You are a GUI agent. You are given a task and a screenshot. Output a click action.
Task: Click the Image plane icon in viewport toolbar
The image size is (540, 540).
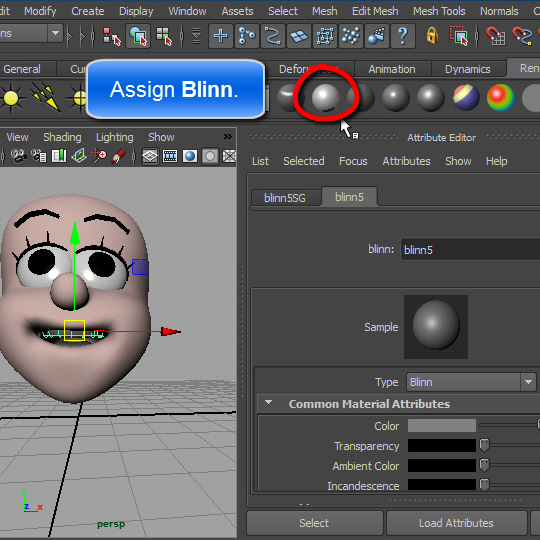79,156
